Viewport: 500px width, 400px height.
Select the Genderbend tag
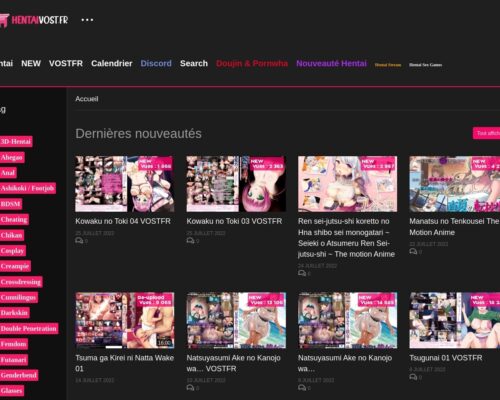pos(19,375)
